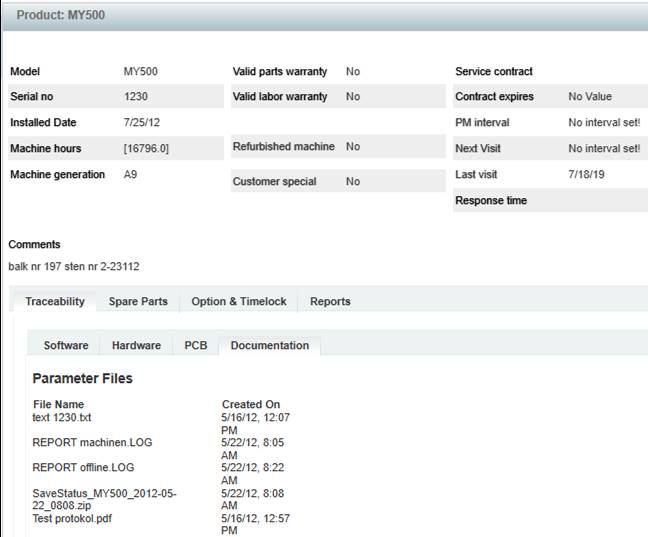Image resolution: width=648 pixels, height=537 pixels.
Task: Click the Serial no label
Action: coord(32,96)
